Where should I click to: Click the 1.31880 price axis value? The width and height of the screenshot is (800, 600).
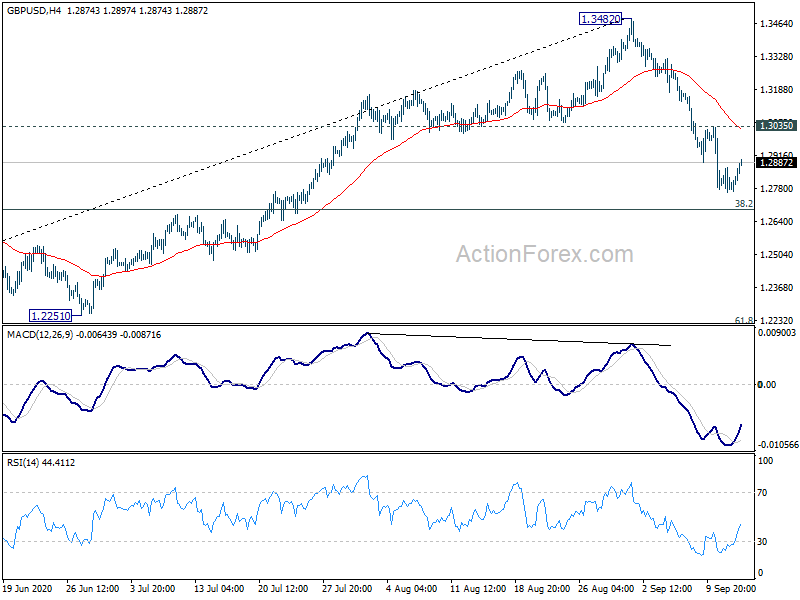point(777,90)
